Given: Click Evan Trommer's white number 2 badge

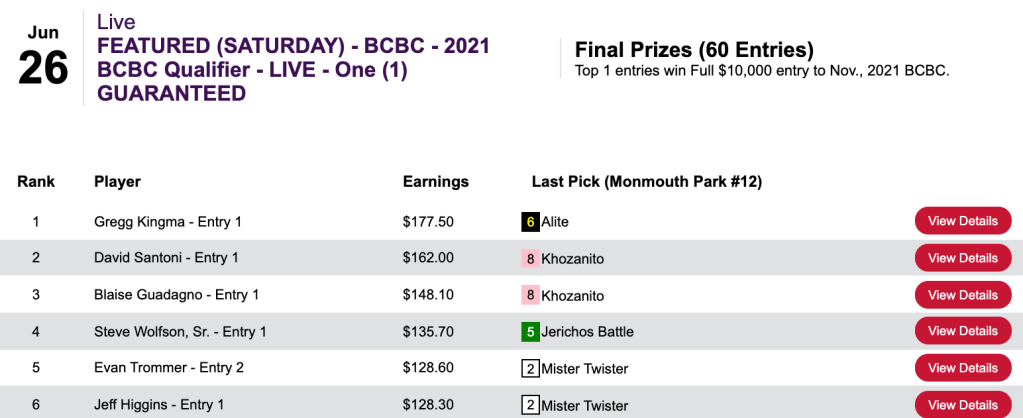Looking at the screenshot, I should pyautogui.click(x=530, y=369).
